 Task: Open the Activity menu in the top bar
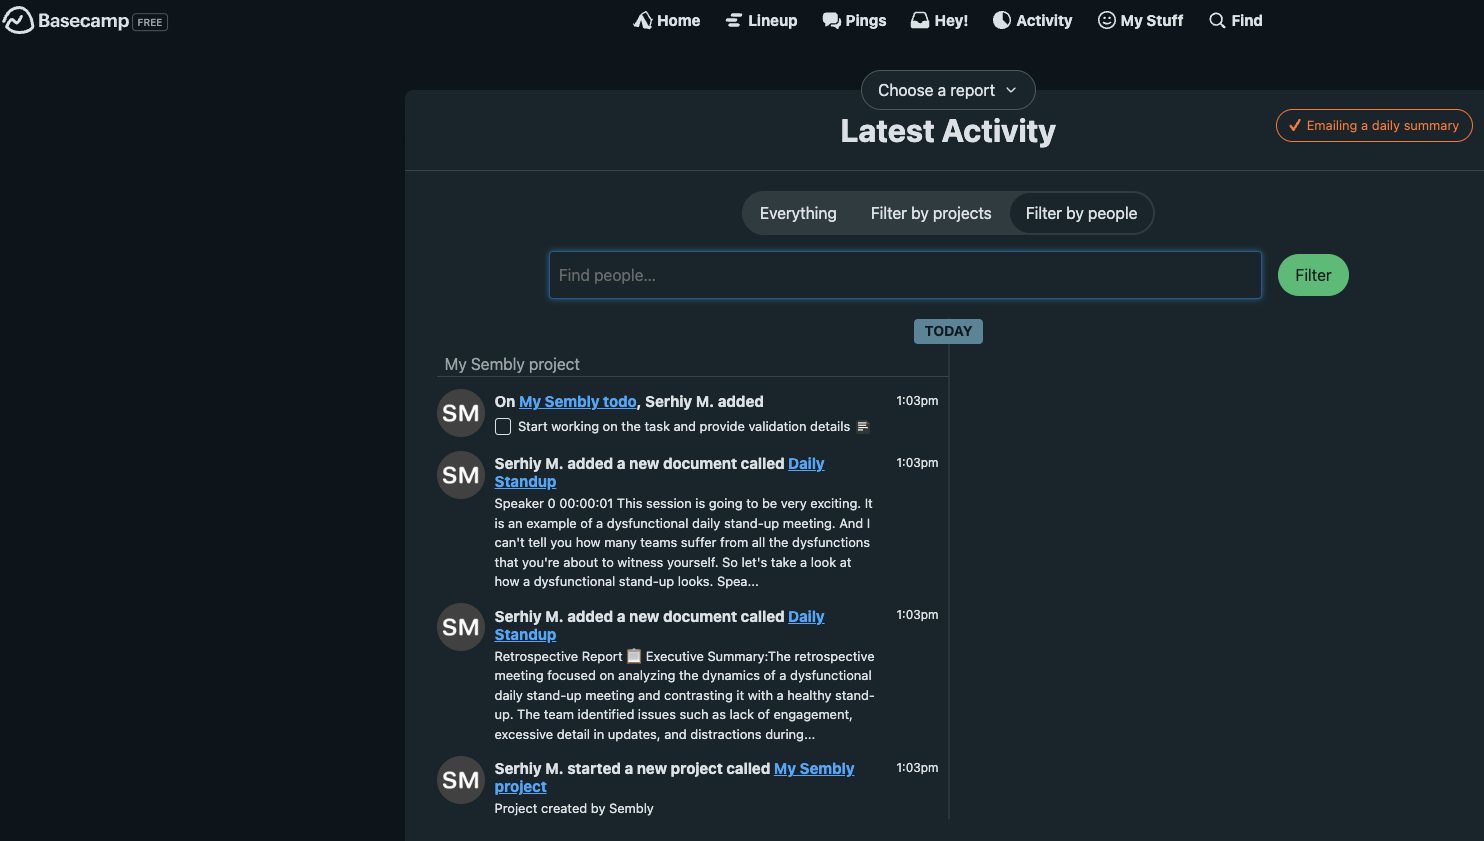pos(1032,20)
